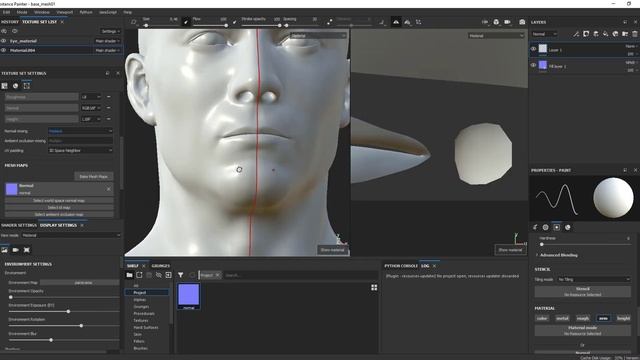Toggle the rough material channel
This screenshot has height=360, width=640.
point(582,318)
